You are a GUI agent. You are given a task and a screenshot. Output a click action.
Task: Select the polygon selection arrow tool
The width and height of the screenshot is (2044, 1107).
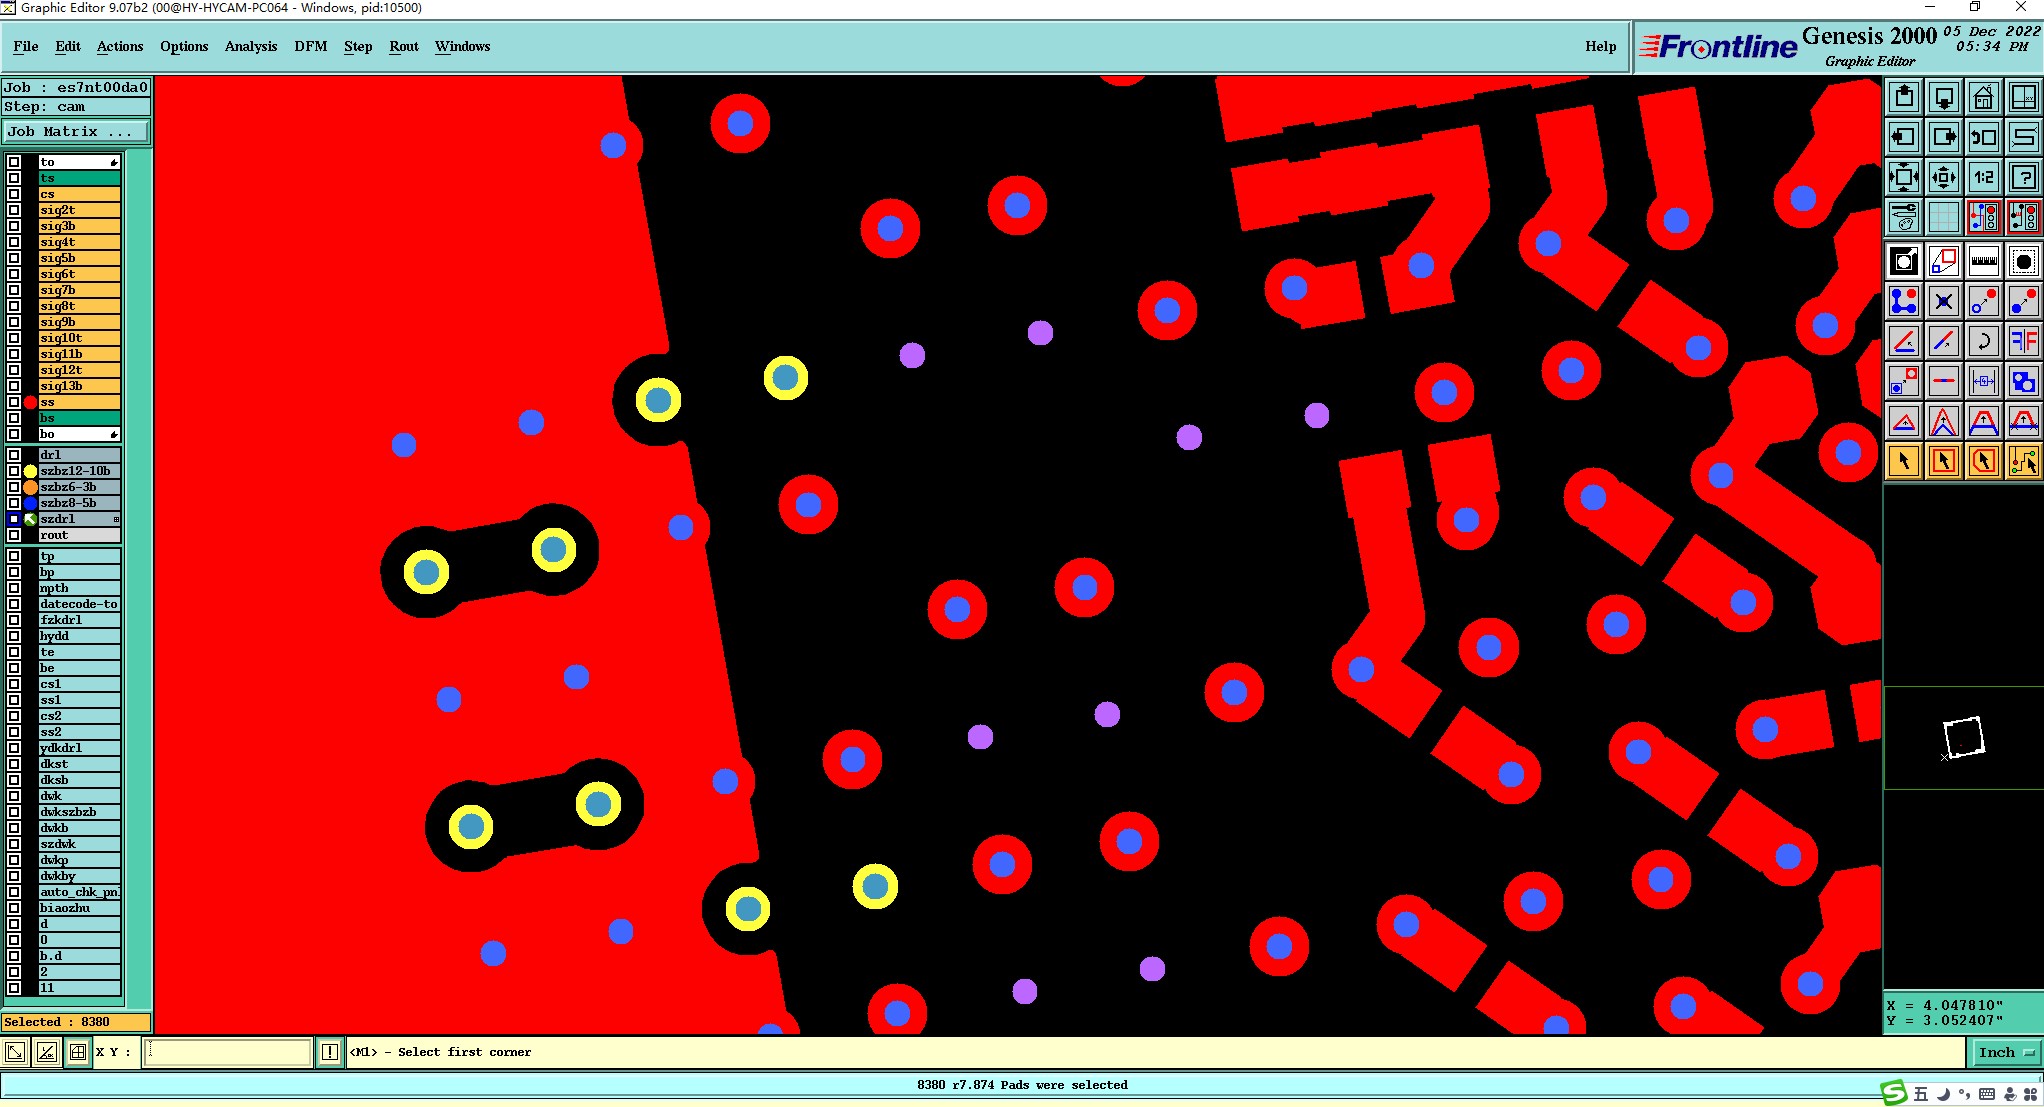coord(1983,461)
